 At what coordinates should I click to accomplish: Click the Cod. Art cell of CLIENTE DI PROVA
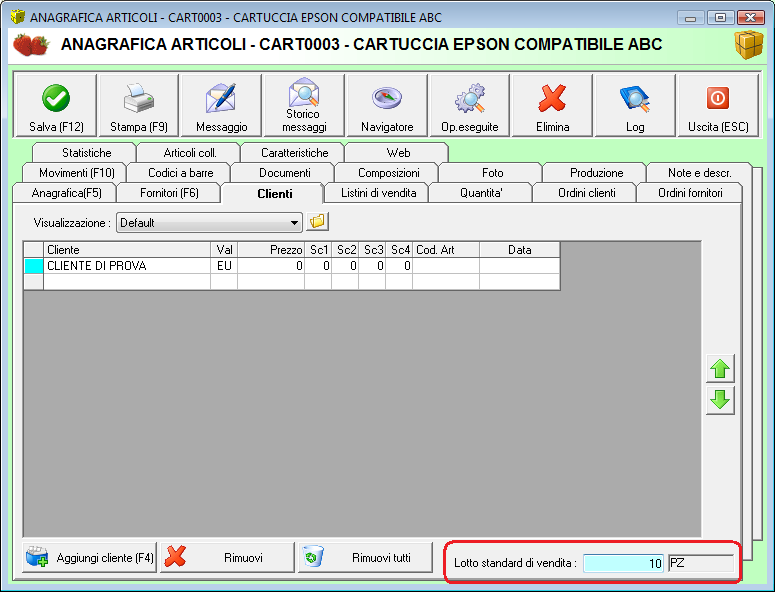tap(446, 266)
